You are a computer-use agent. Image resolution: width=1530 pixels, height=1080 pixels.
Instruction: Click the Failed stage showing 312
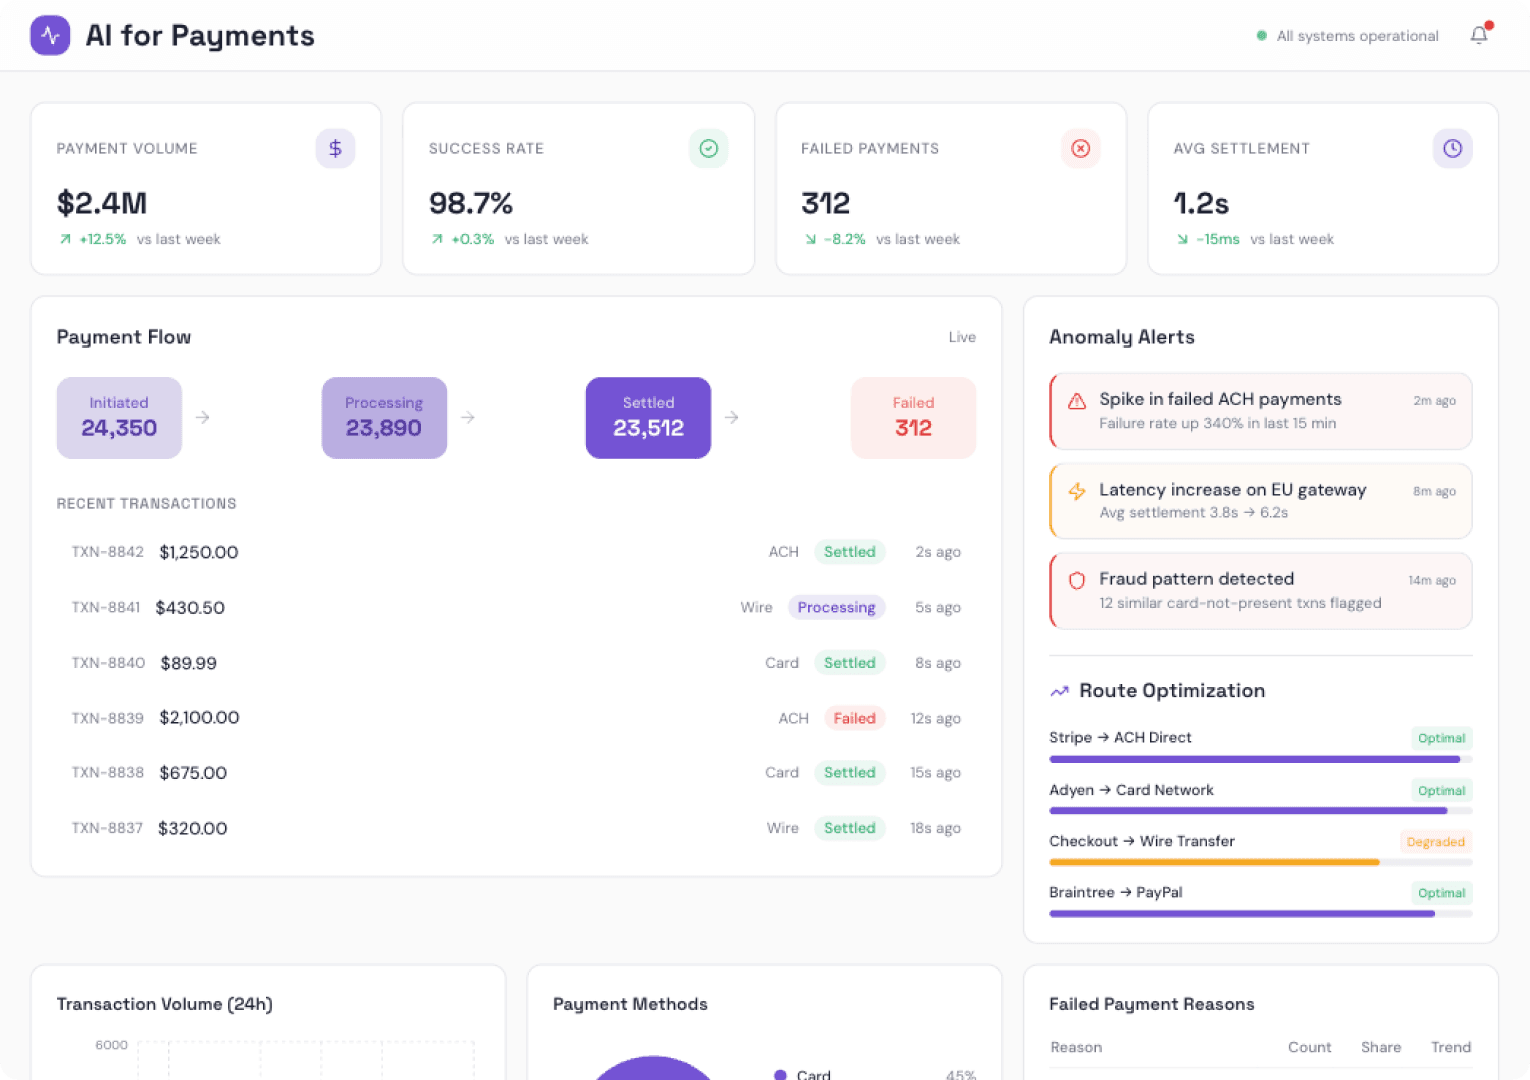click(x=913, y=417)
